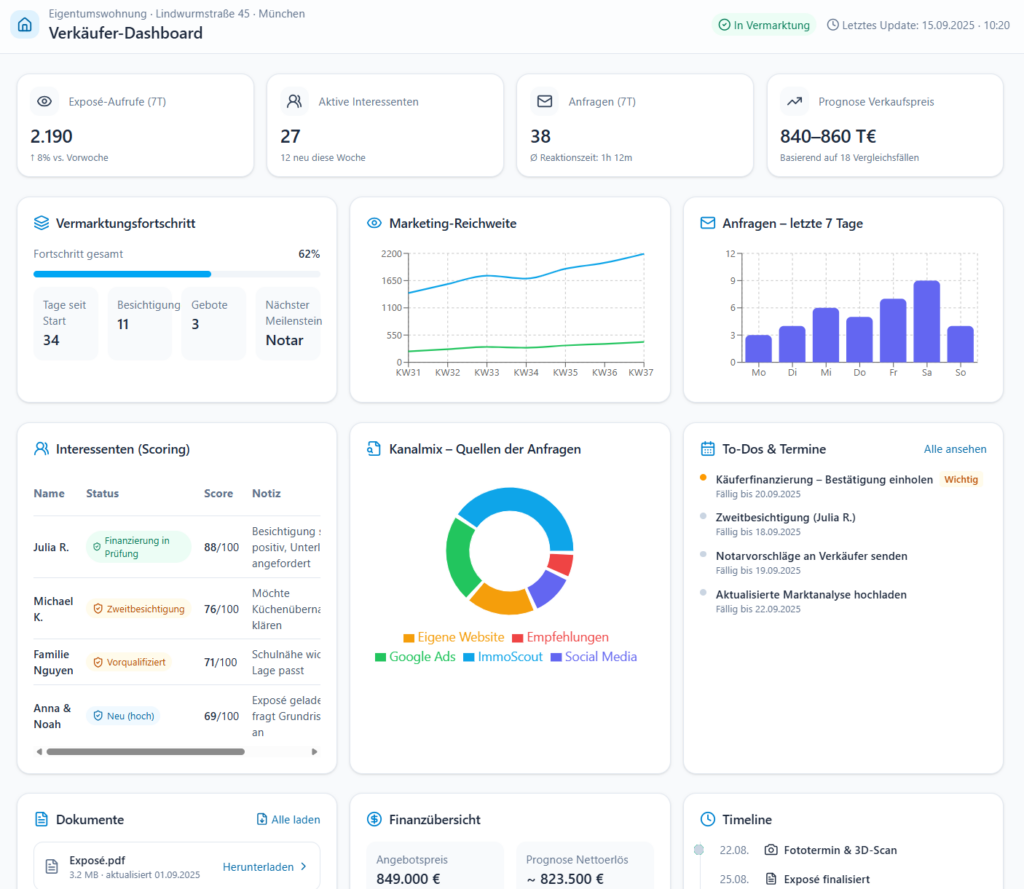Click the eye icon in Exposé-Aufrufe card
Screen dimensions: 1024x889
(x=44, y=101)
